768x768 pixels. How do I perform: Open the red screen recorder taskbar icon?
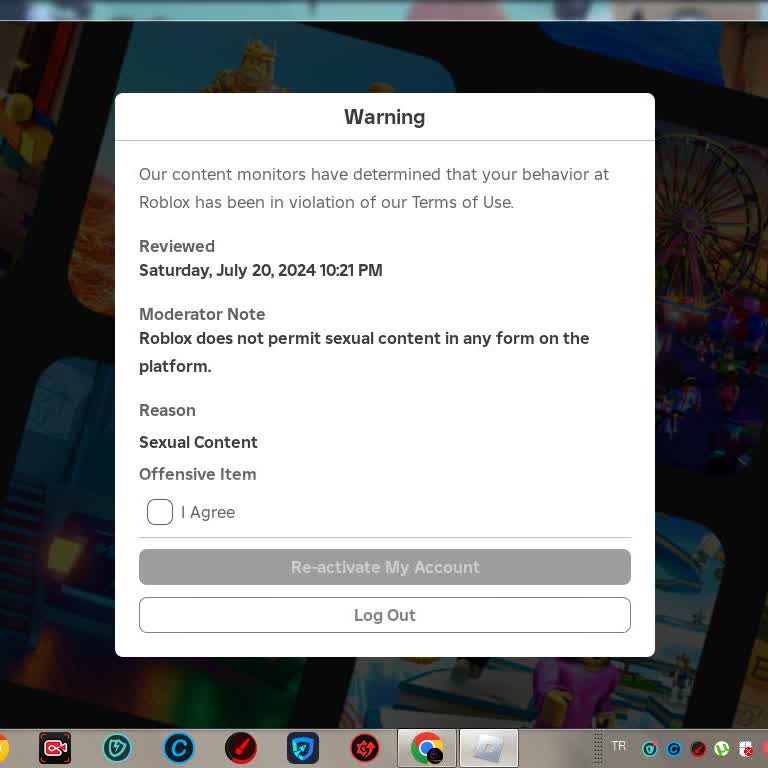pos(55,748)
